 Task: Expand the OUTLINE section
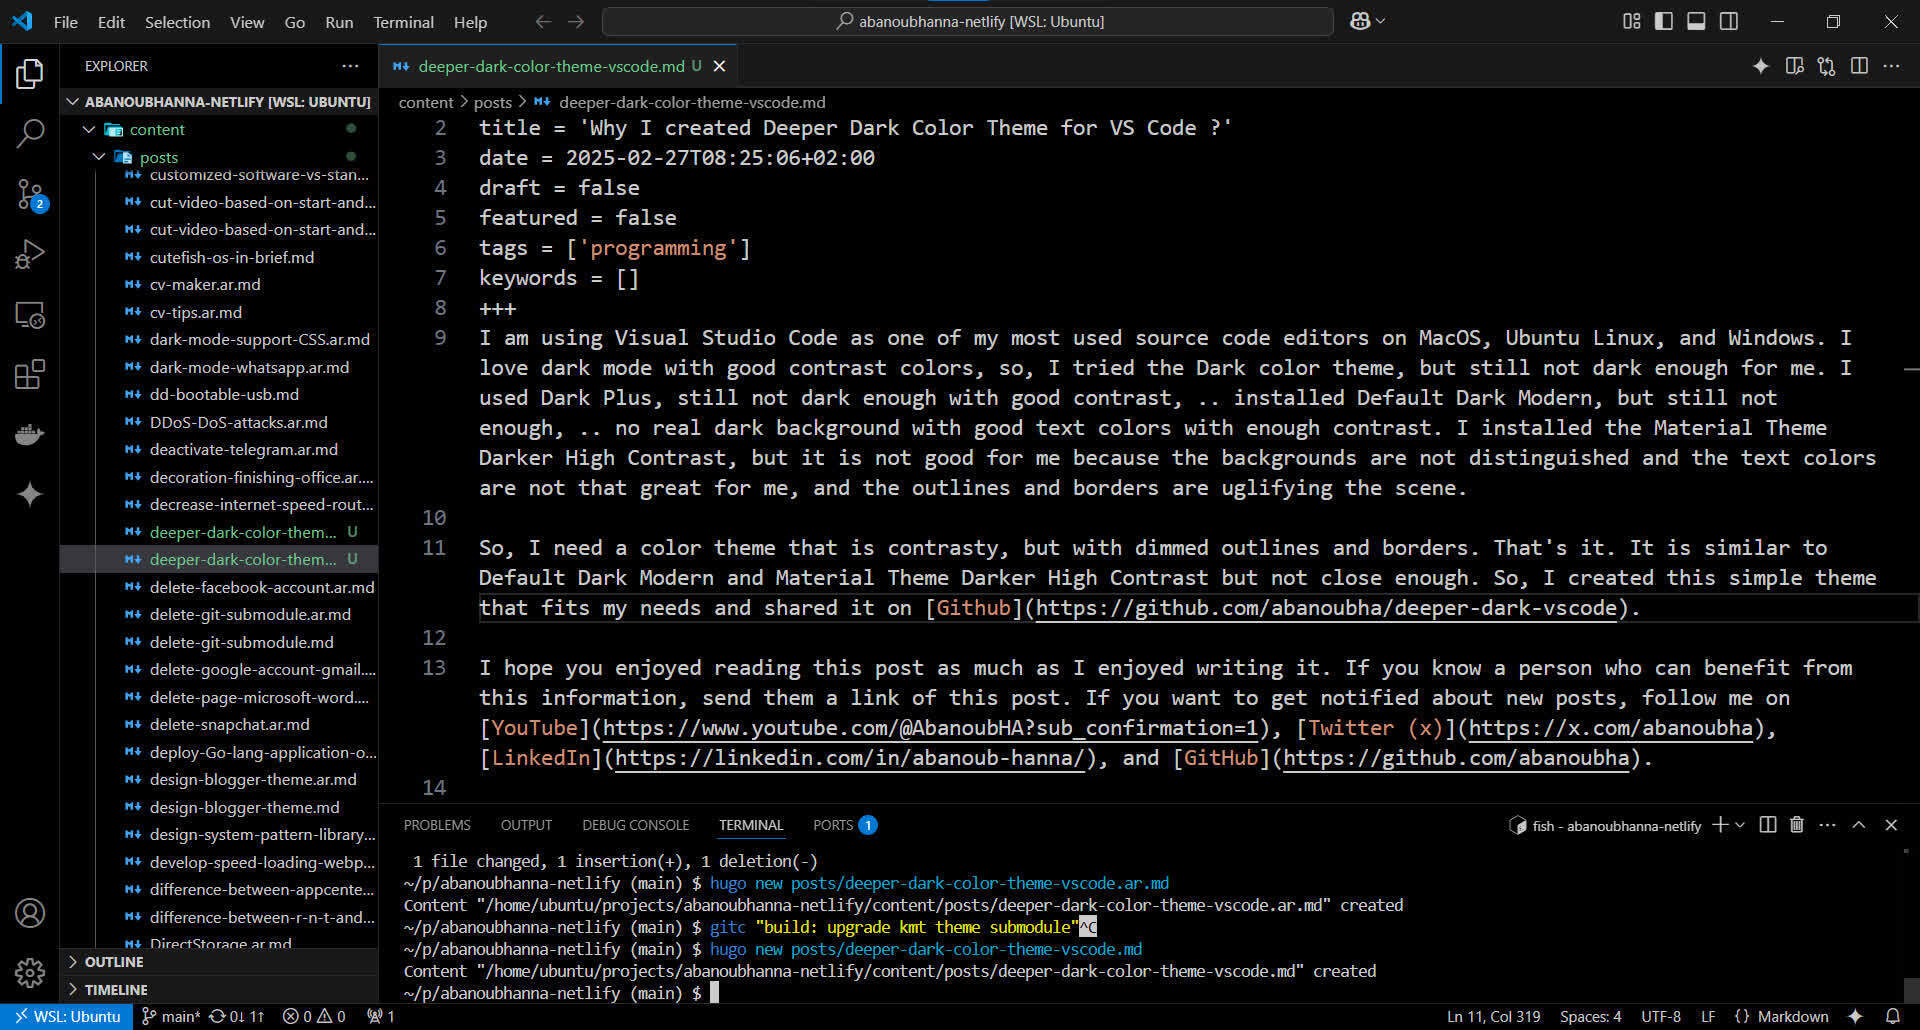[x=113, y=962]
